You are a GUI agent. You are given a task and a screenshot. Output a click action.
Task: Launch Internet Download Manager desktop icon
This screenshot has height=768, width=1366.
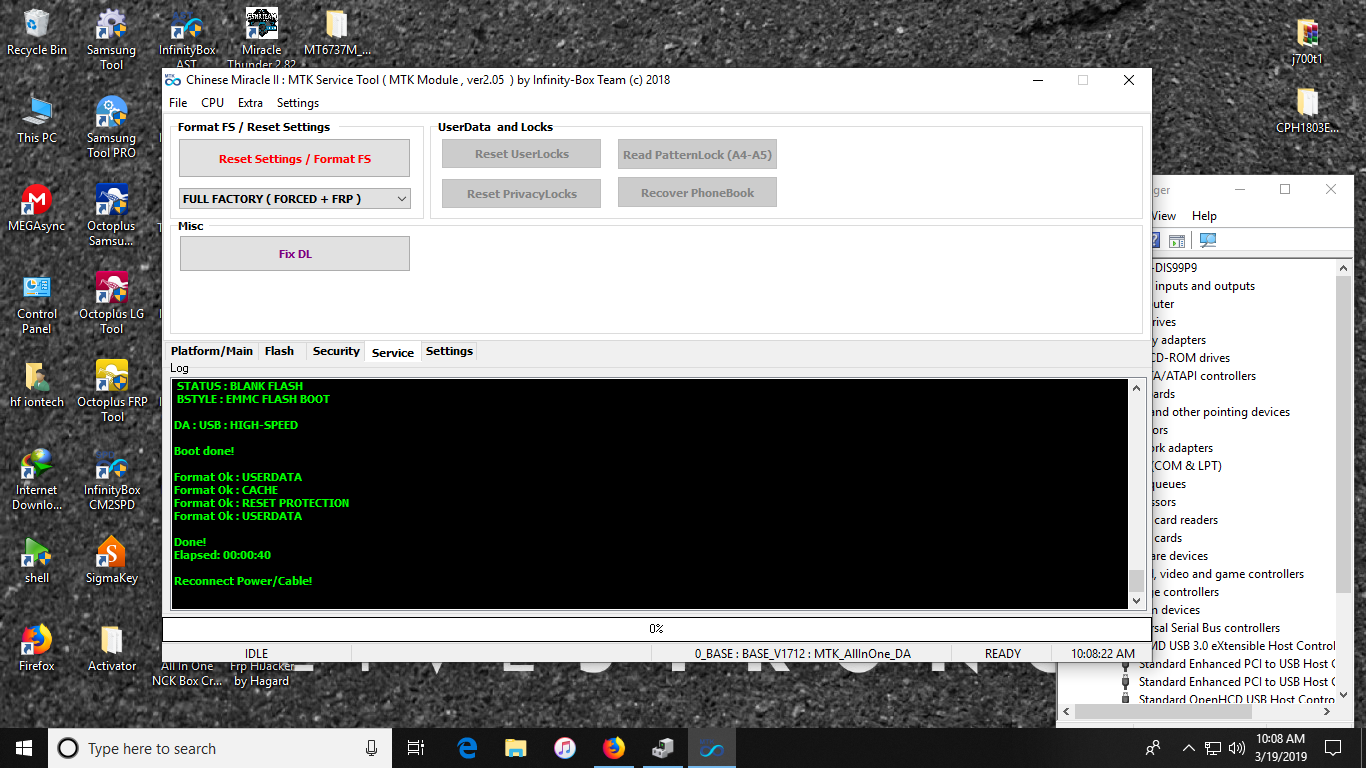click(37, 480)
